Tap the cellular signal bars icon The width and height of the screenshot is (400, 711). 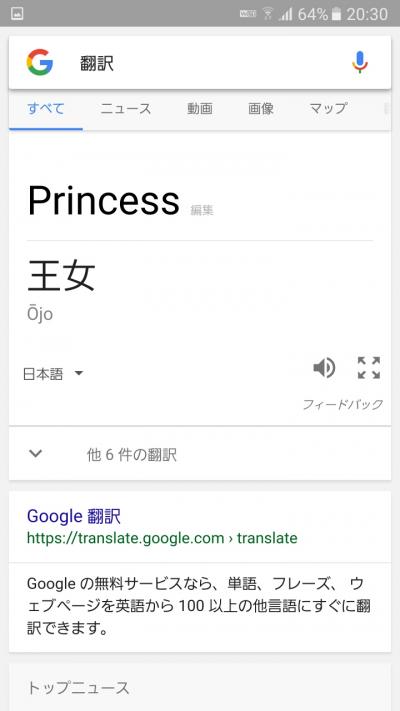pyautogui.click(x=286, y=15)
